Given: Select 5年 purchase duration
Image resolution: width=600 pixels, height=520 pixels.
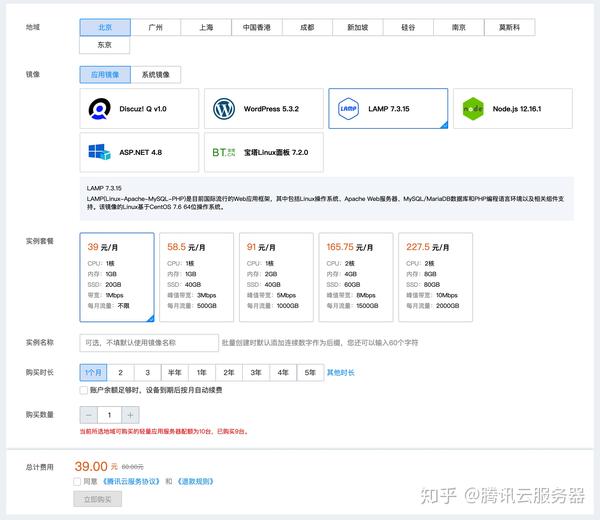Looking at the screenshot, I should [x=310, y=372].
